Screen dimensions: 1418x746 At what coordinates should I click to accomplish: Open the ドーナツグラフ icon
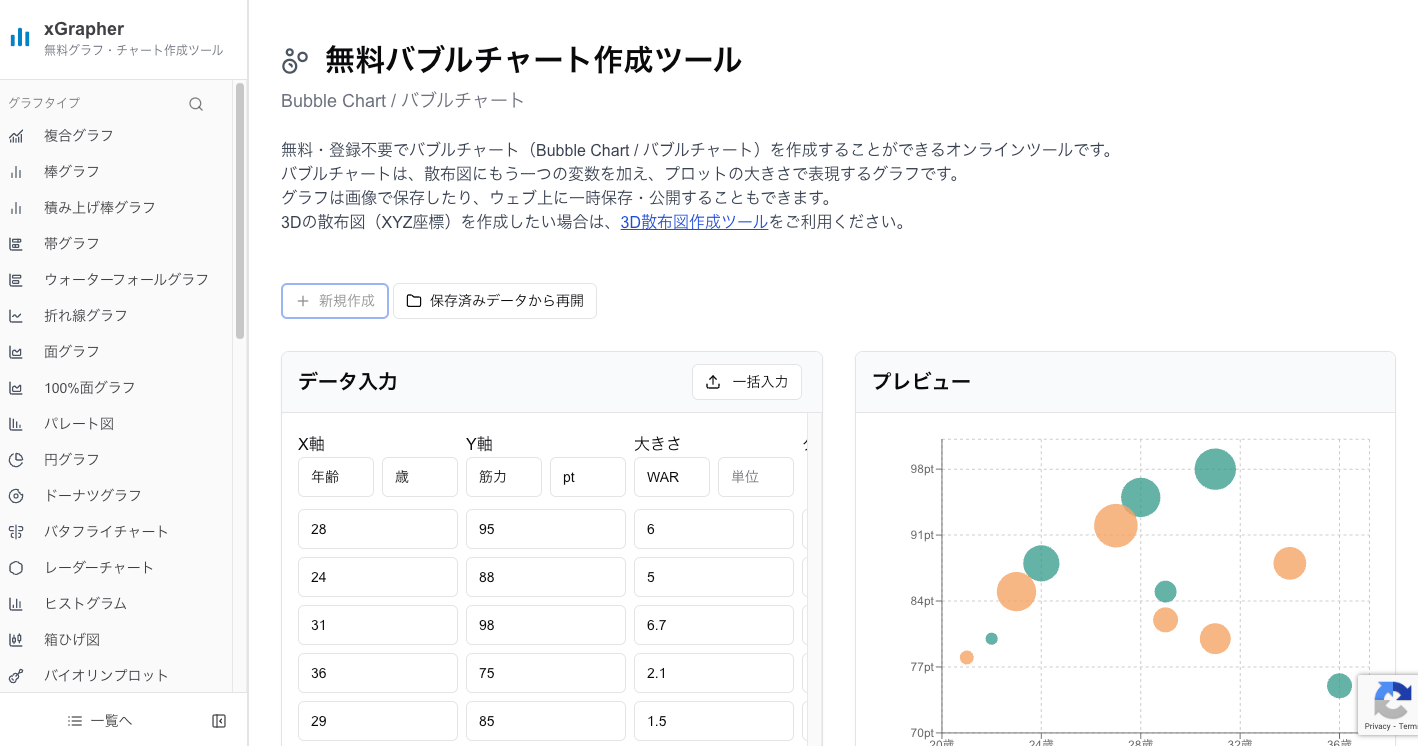pos(16,496)
